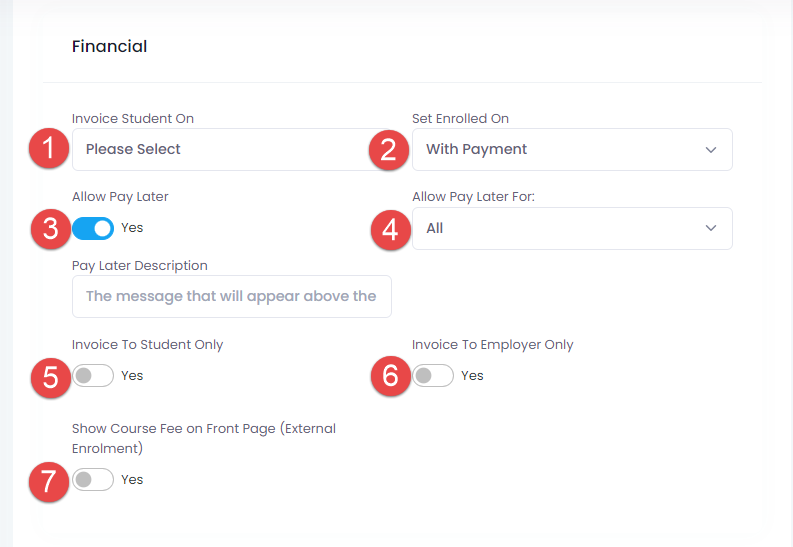Click the Invoice To Employer Only label
Image resolution: width=793 pixels, height=547 pixels.
[x=492, y=345]
